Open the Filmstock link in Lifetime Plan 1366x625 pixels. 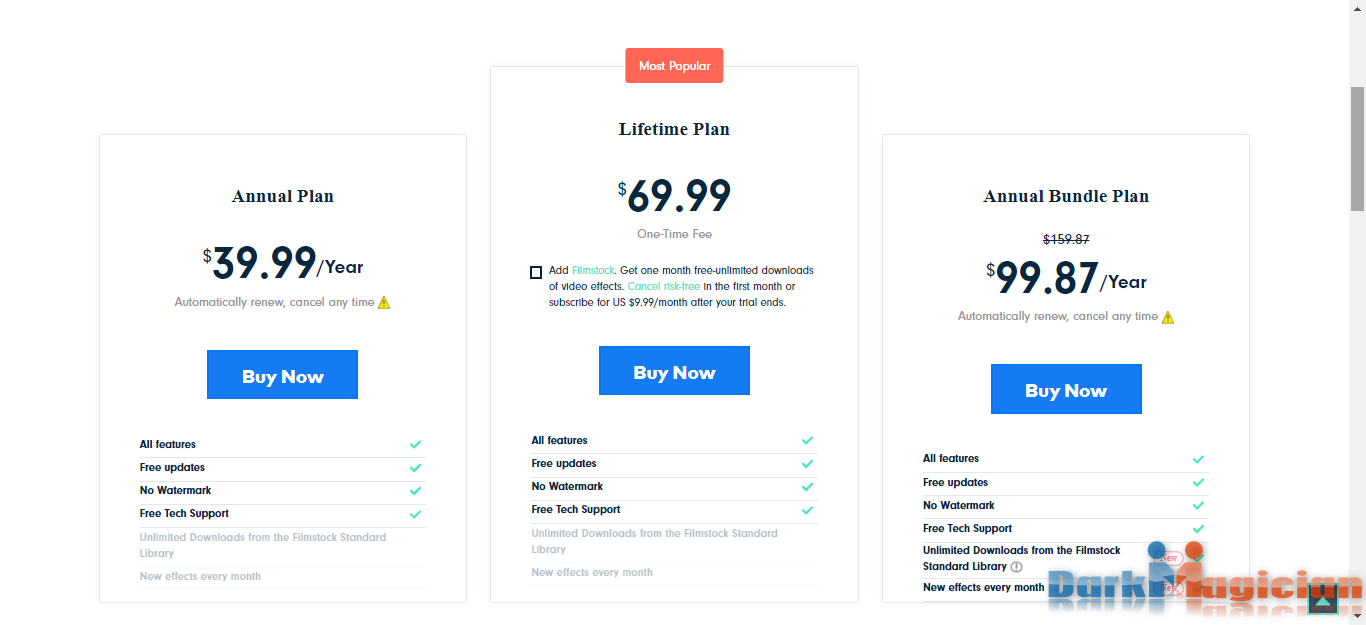click(592, 271)
